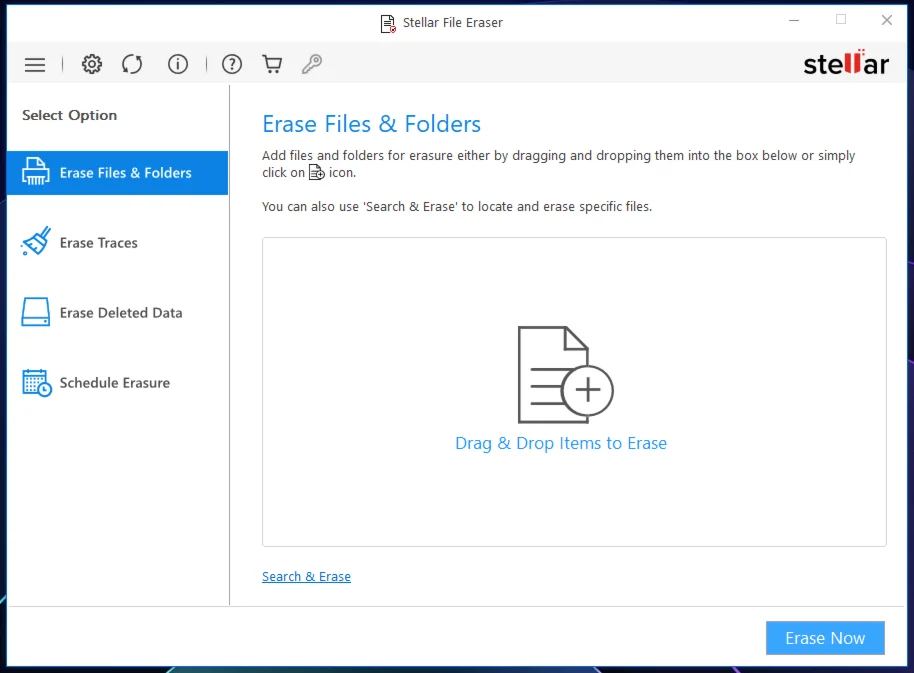The height and width of the screenshot is (673, 914).
Task: Select Erase Files & Folders option
Action: click(x=125, y=173)
